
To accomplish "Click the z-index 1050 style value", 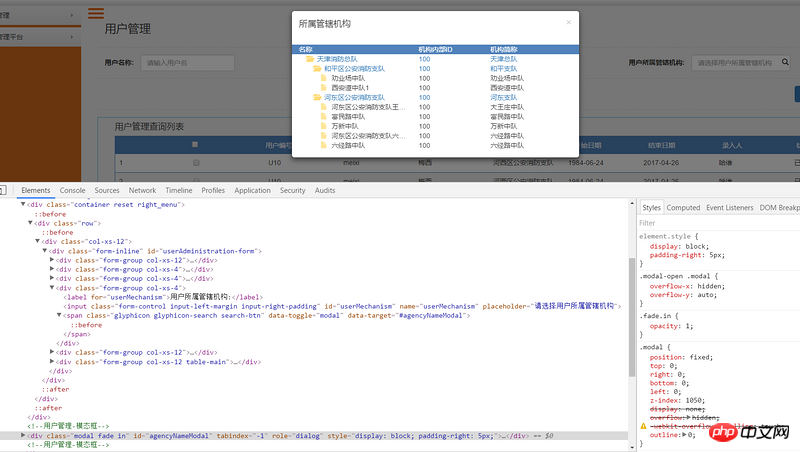I will click(x=694, y=400).
